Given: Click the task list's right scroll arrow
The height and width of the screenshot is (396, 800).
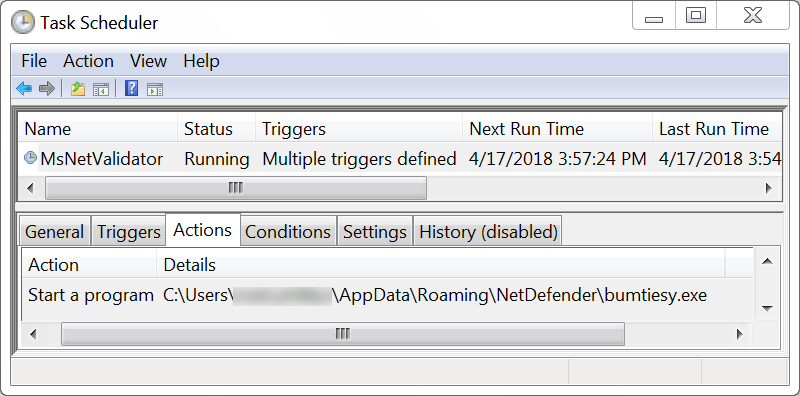Looking at the screenshot, I should pos(769,188).
